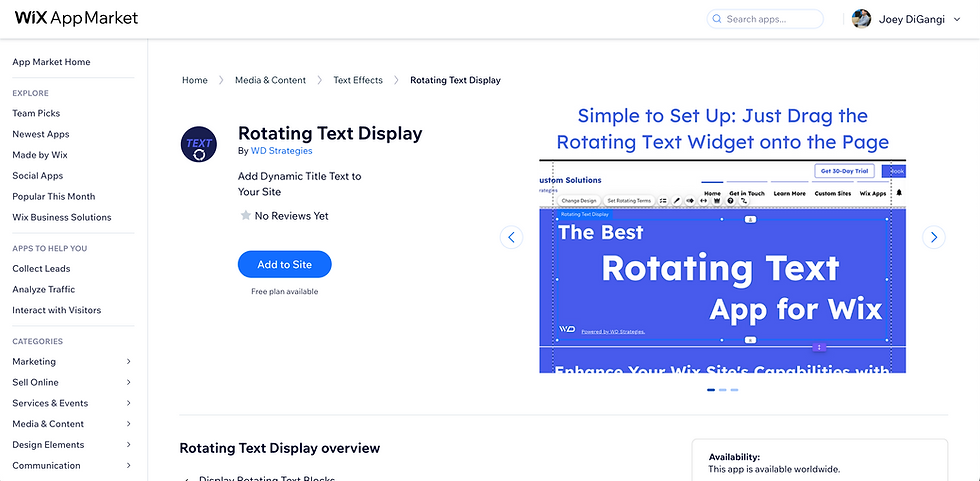
Task: Go to Media & Content breadcrumb
Action: point(271,80)
